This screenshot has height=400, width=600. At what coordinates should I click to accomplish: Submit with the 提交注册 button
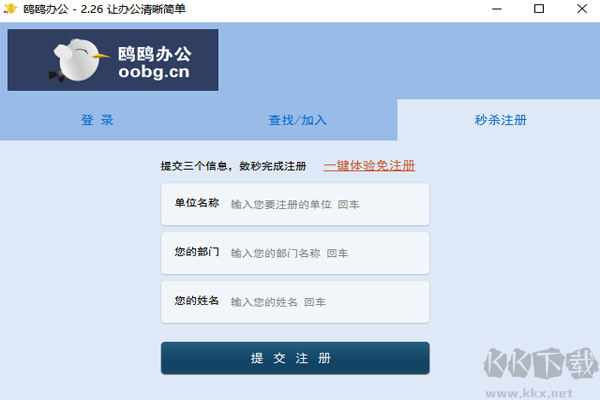[295, 358]
